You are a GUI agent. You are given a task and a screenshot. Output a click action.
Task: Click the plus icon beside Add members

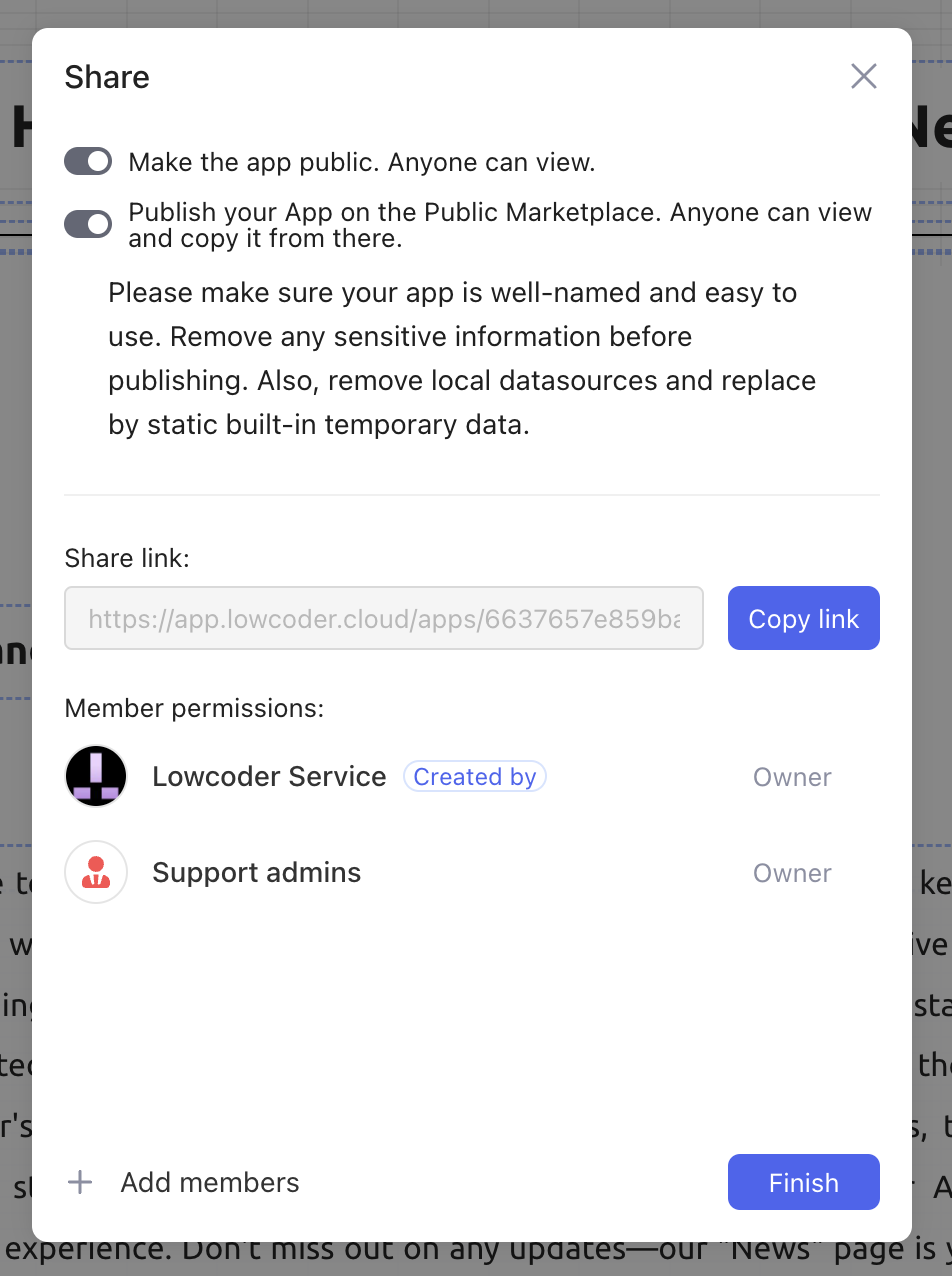[x=80, y=1182]
